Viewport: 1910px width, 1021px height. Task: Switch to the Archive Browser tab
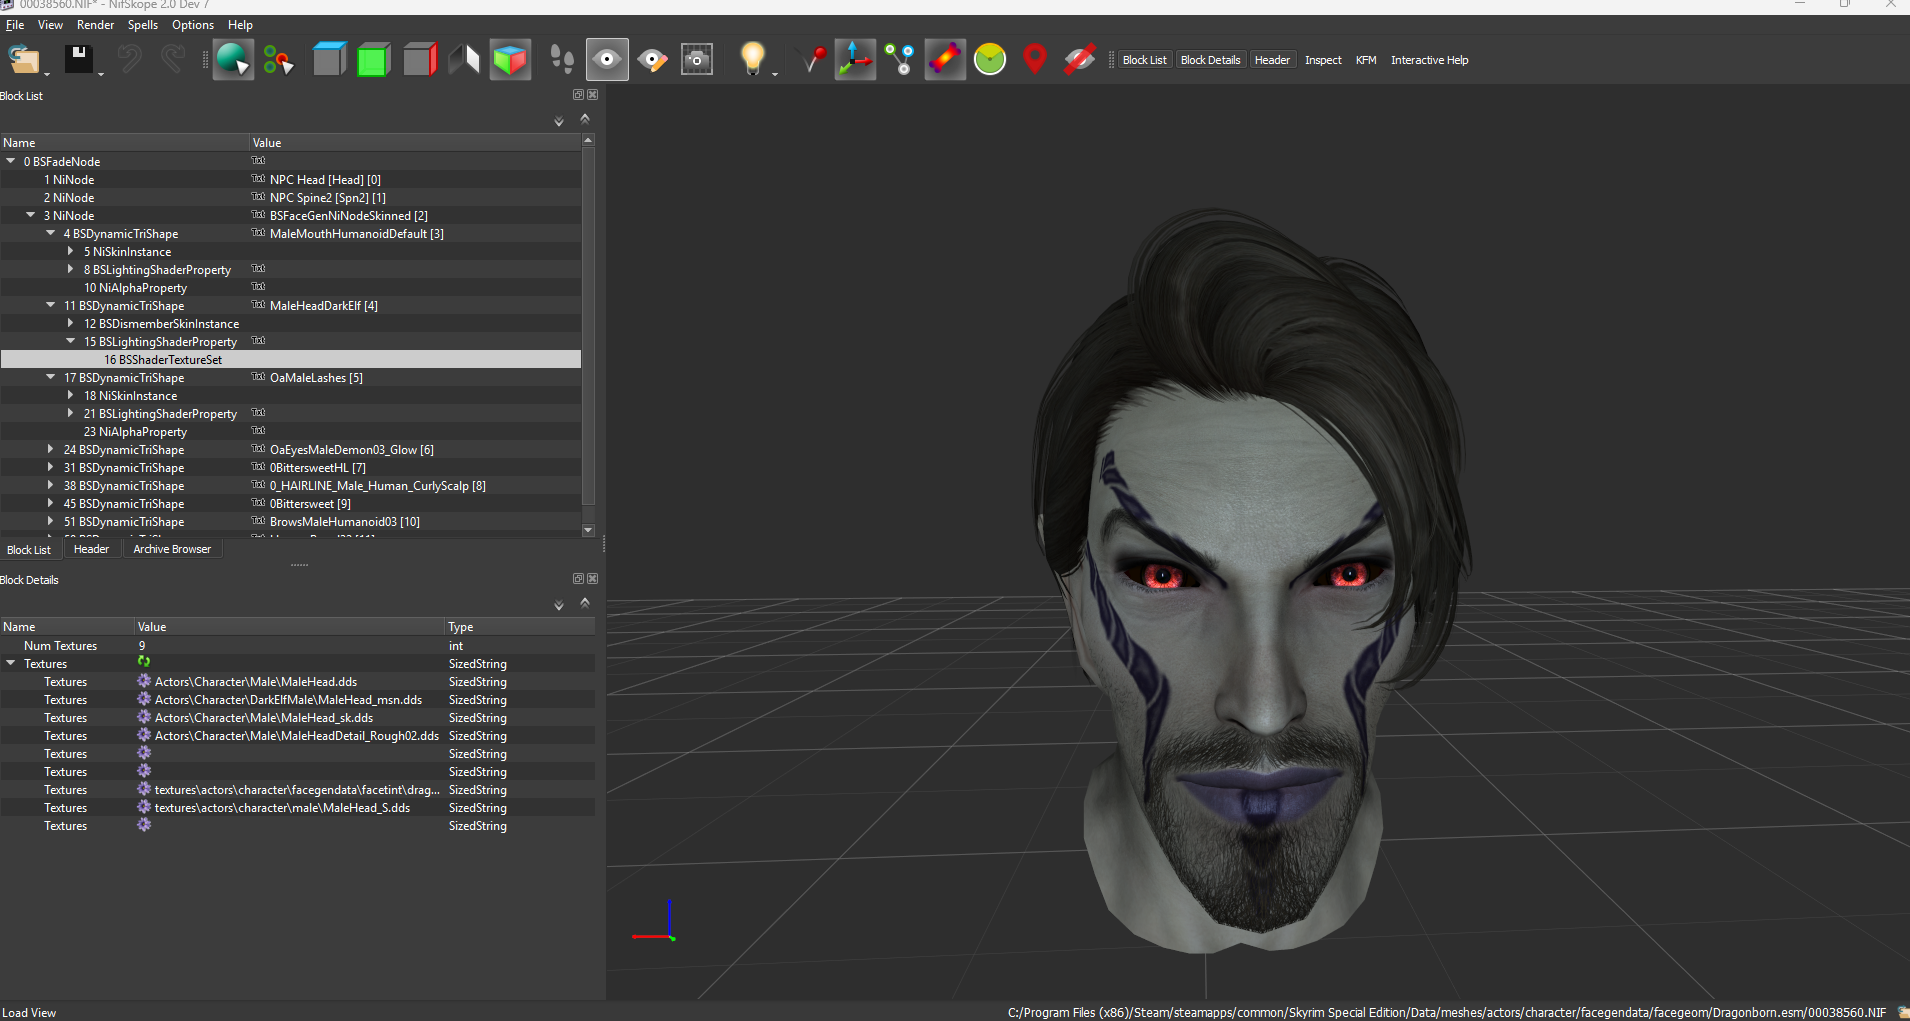[x=172, y=549]
